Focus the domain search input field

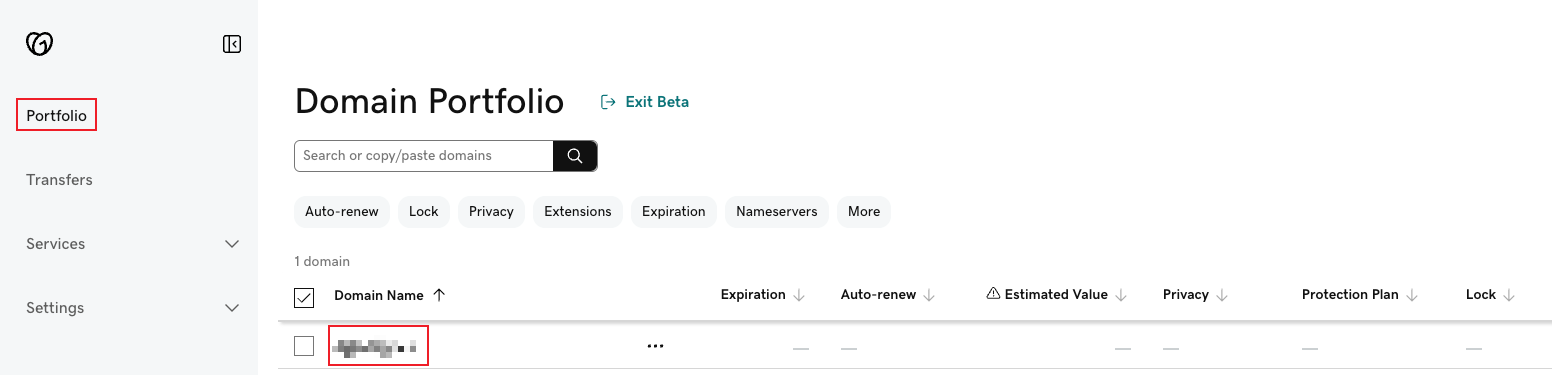point(424,156)
